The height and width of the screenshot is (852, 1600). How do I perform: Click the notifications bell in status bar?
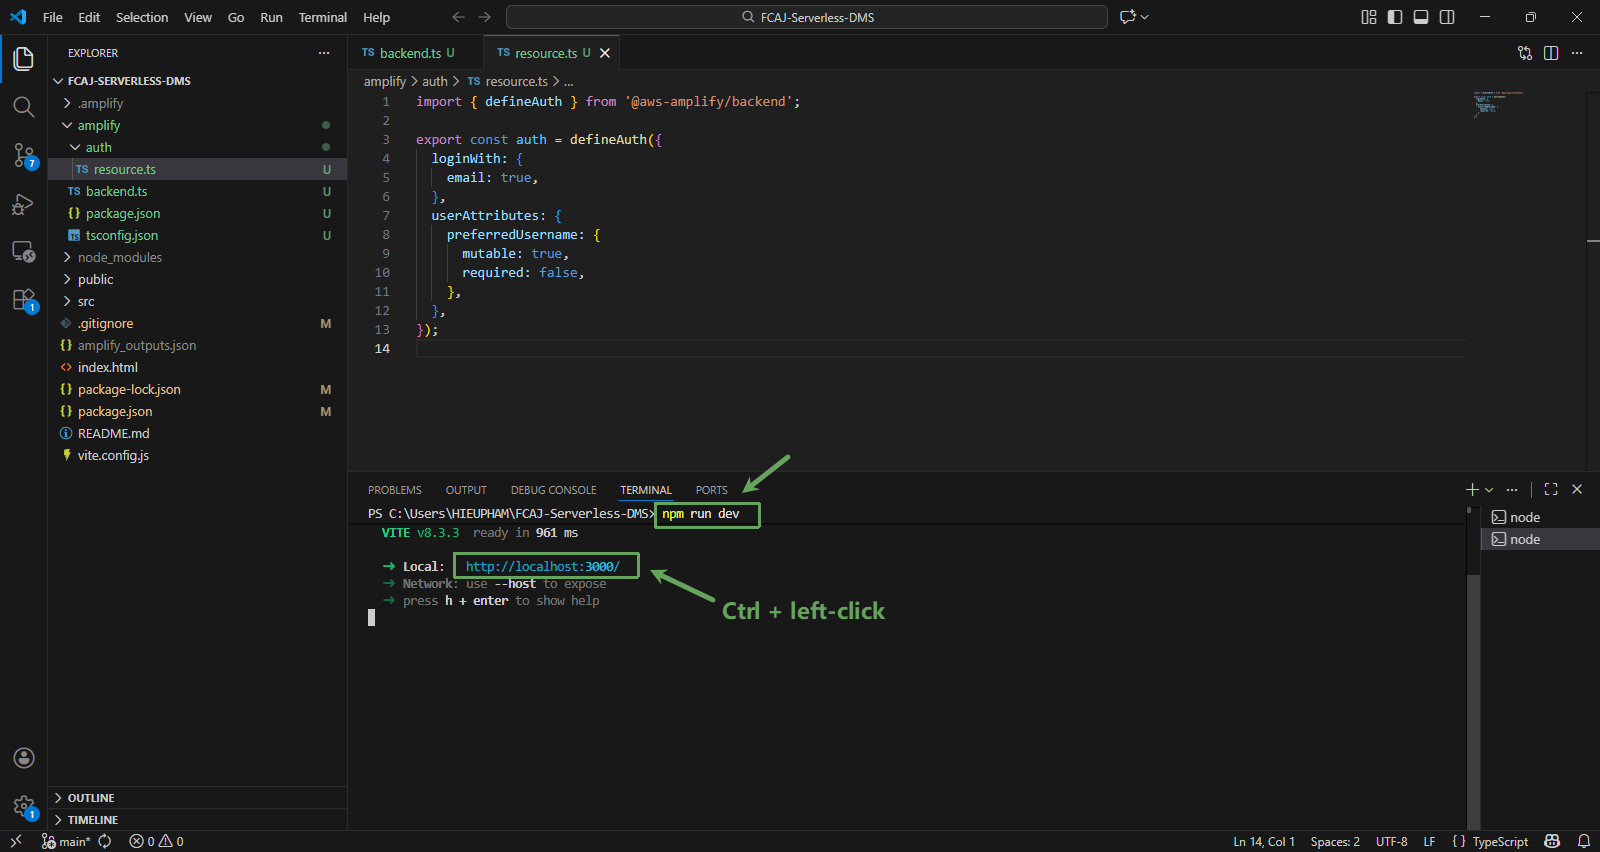click(1584, 841)
